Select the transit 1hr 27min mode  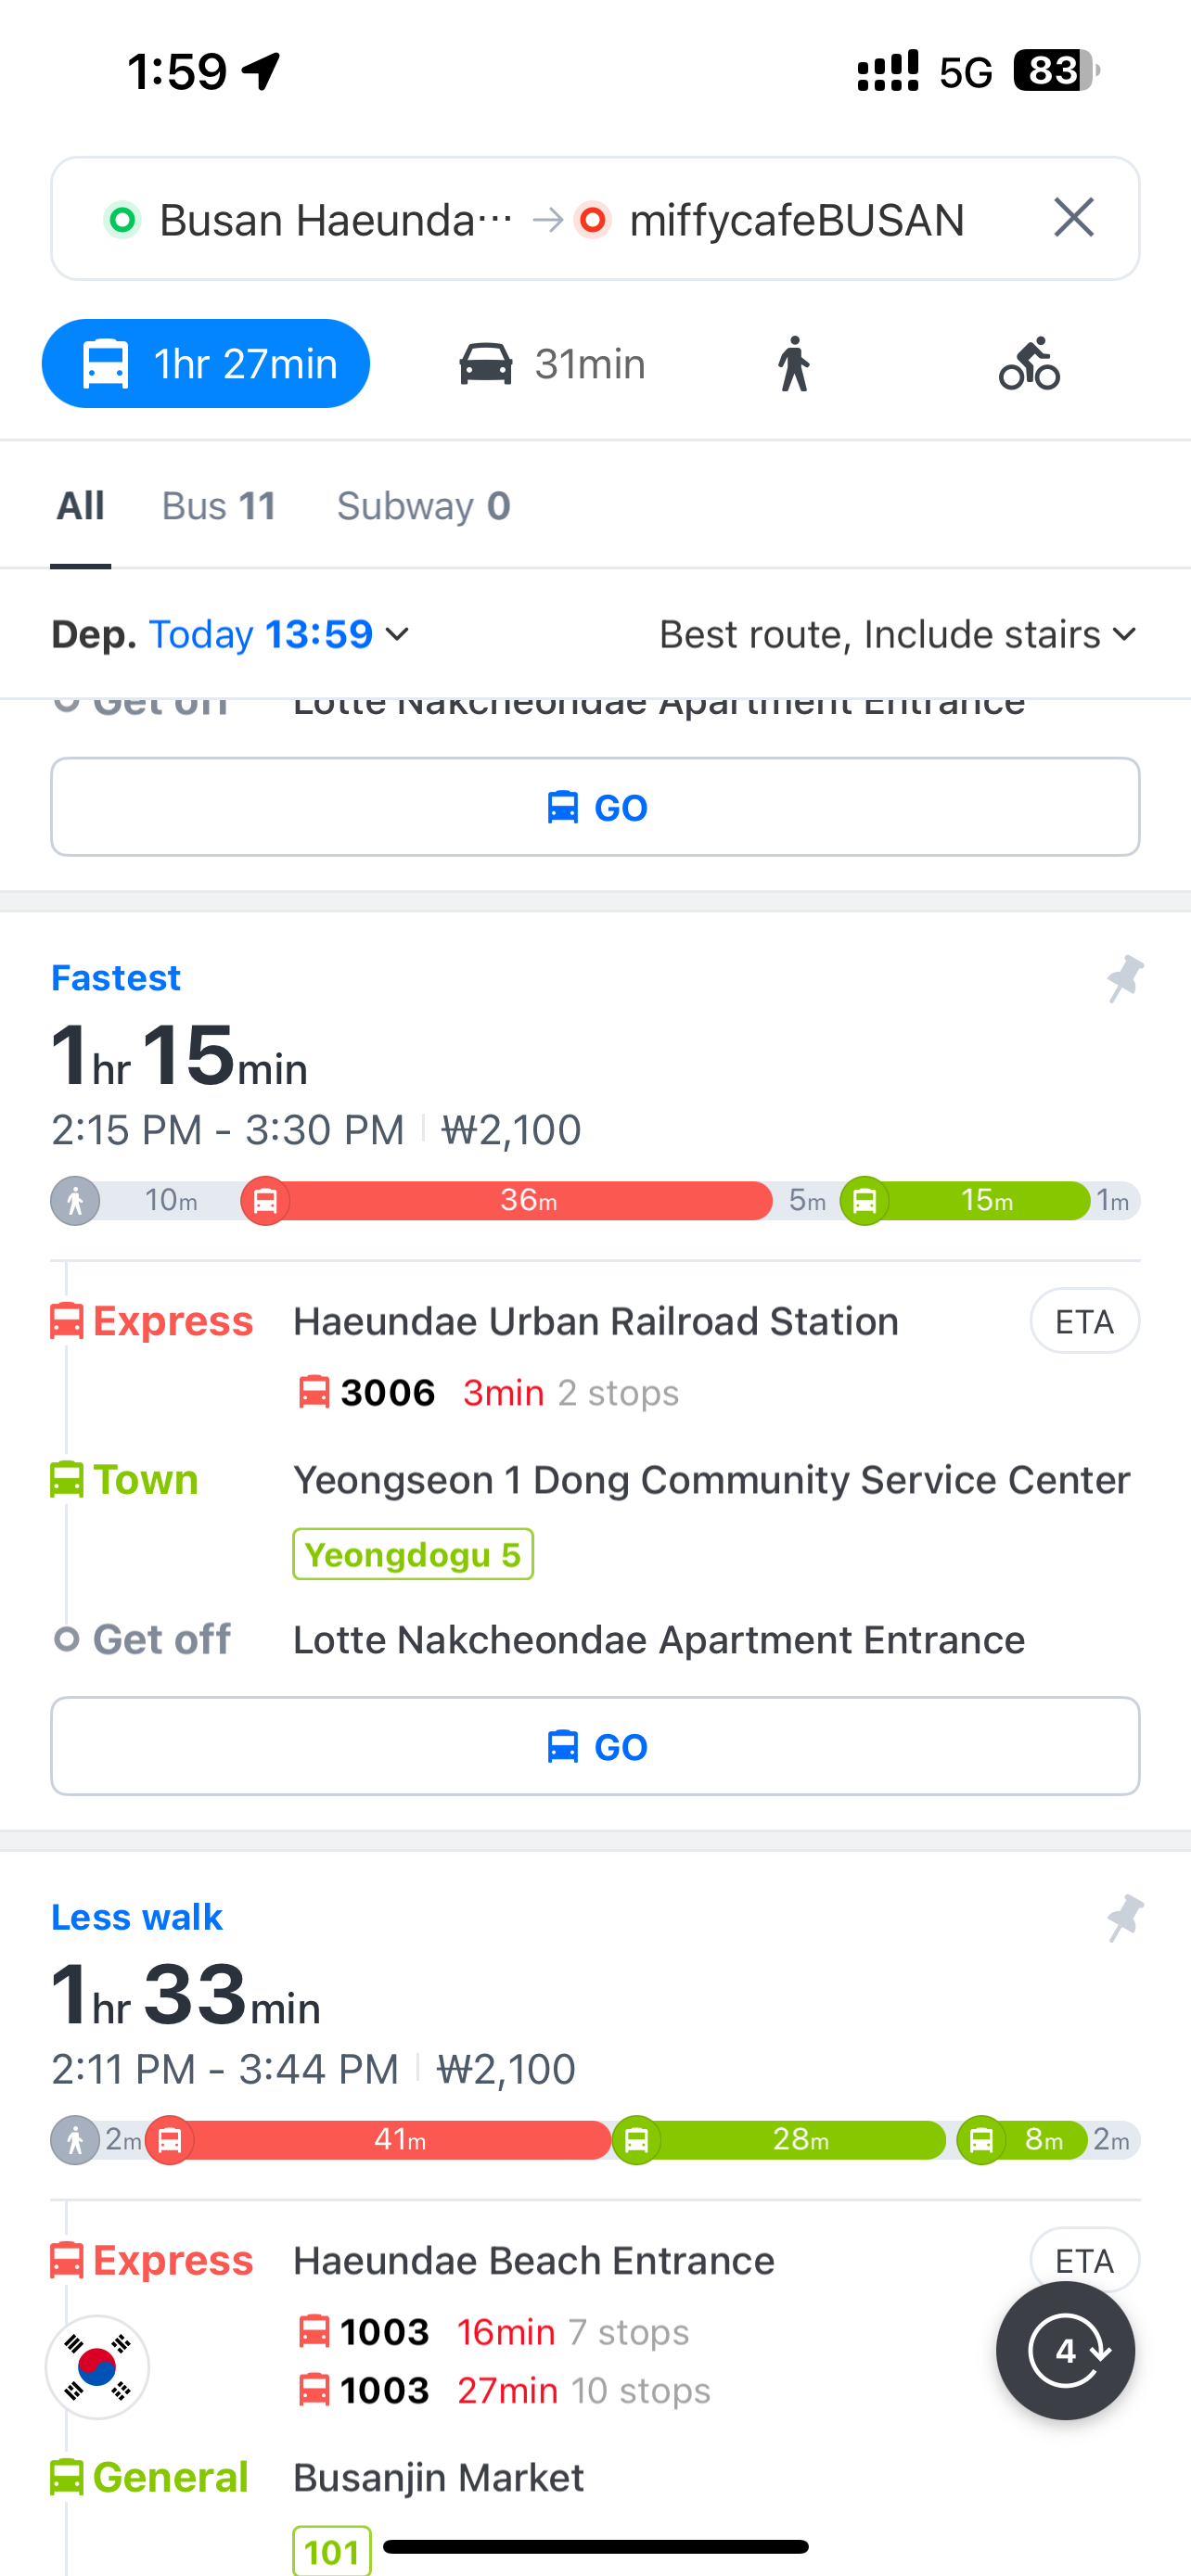point(206,364)
